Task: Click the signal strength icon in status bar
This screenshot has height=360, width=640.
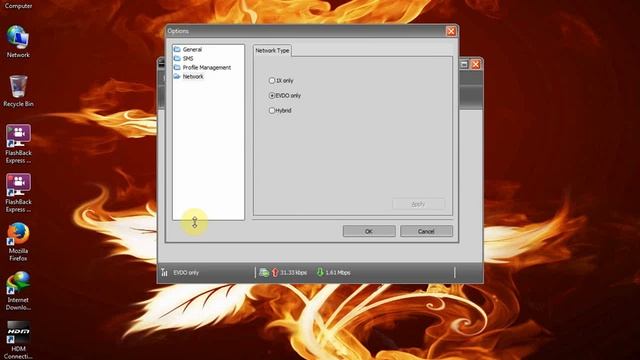Action: tap(164, 272)
